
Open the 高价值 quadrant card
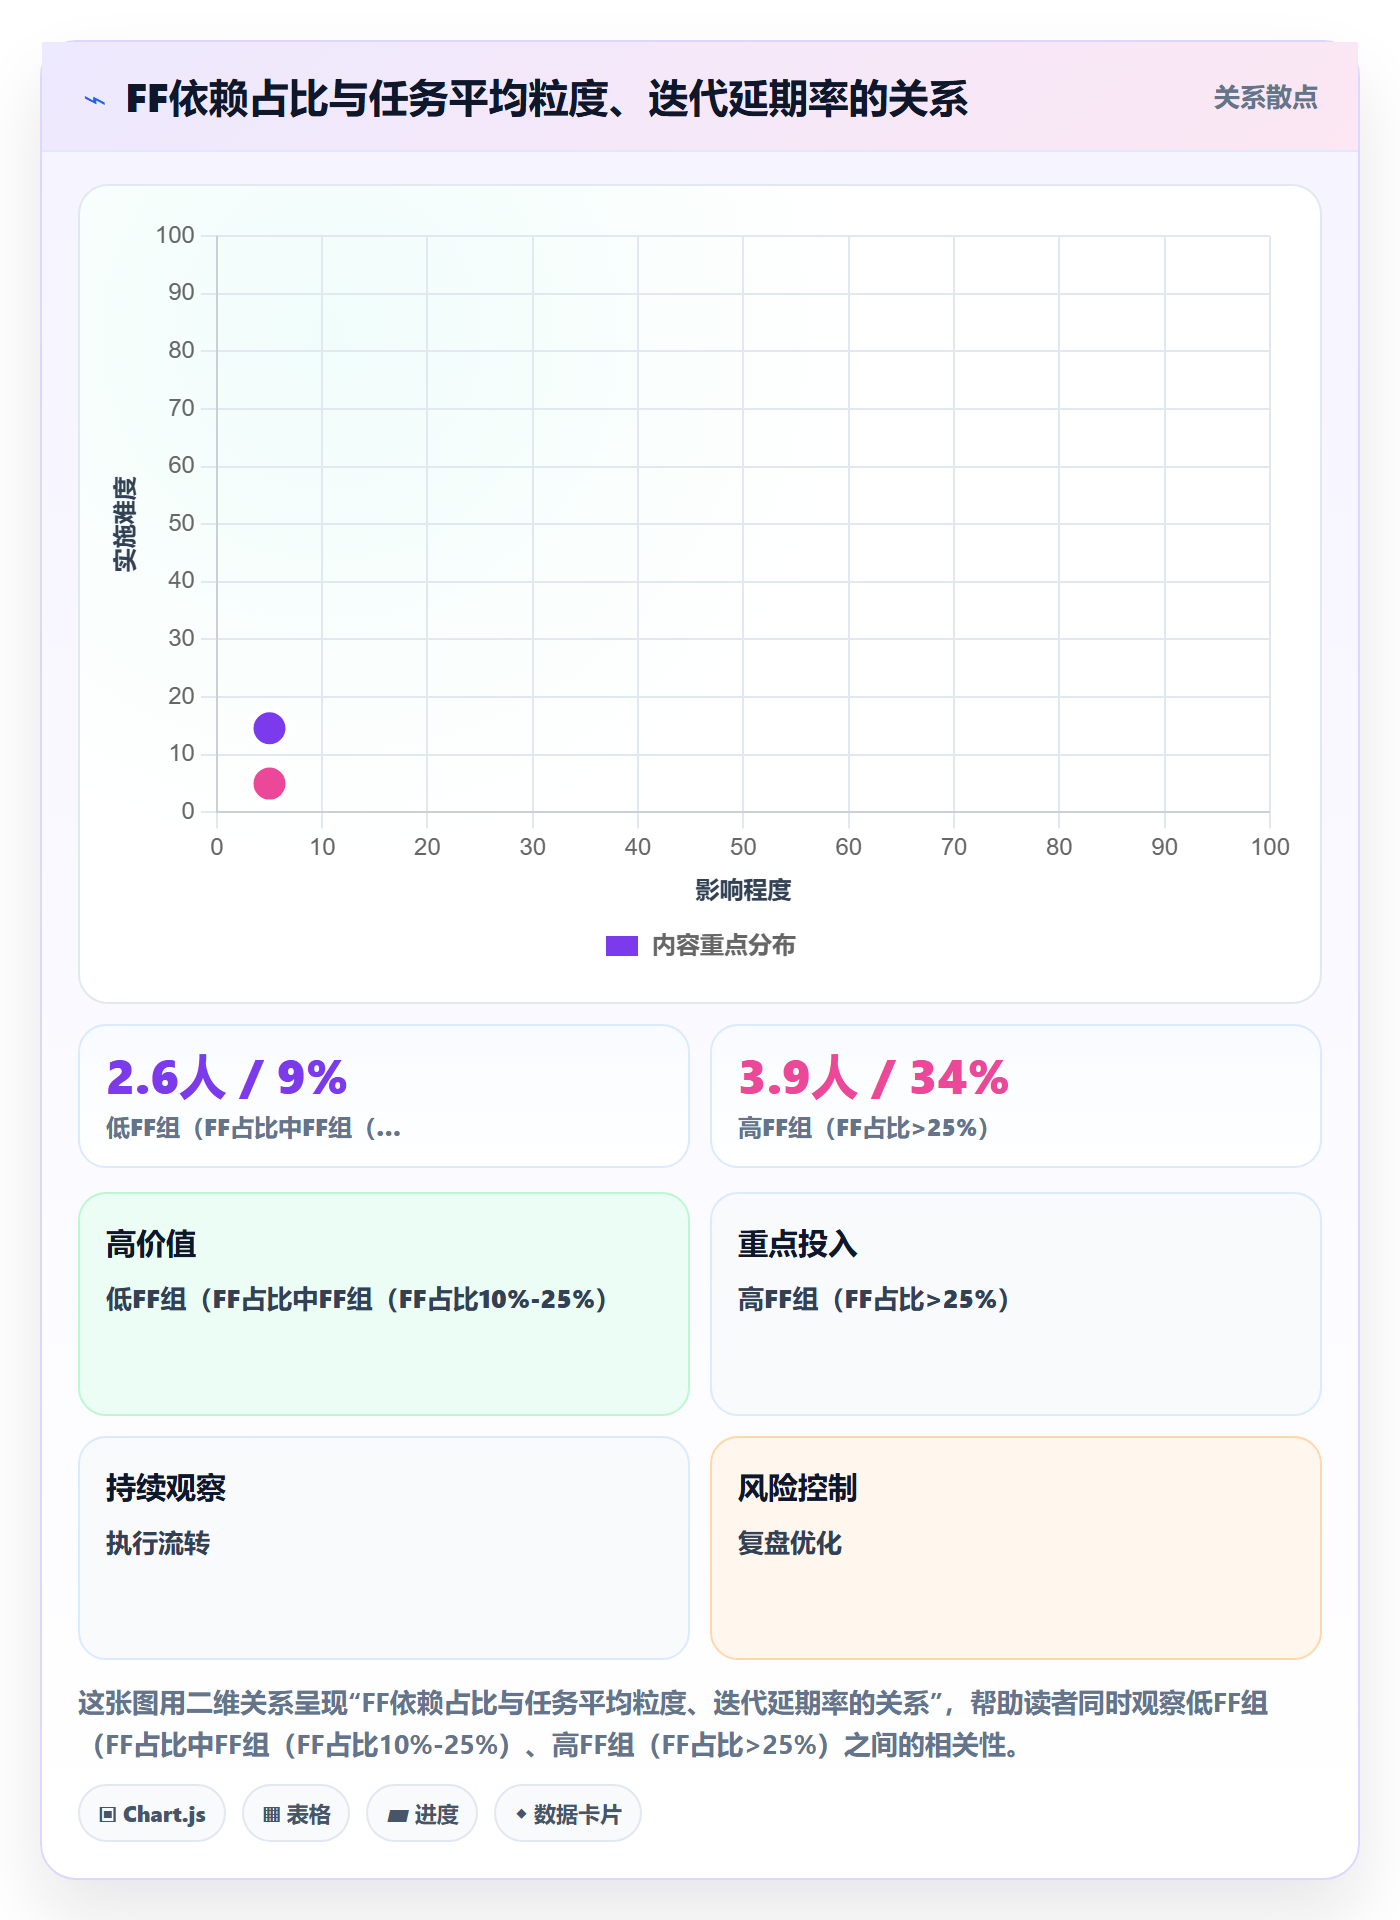pyautogui.click(x=384, y=1303)
